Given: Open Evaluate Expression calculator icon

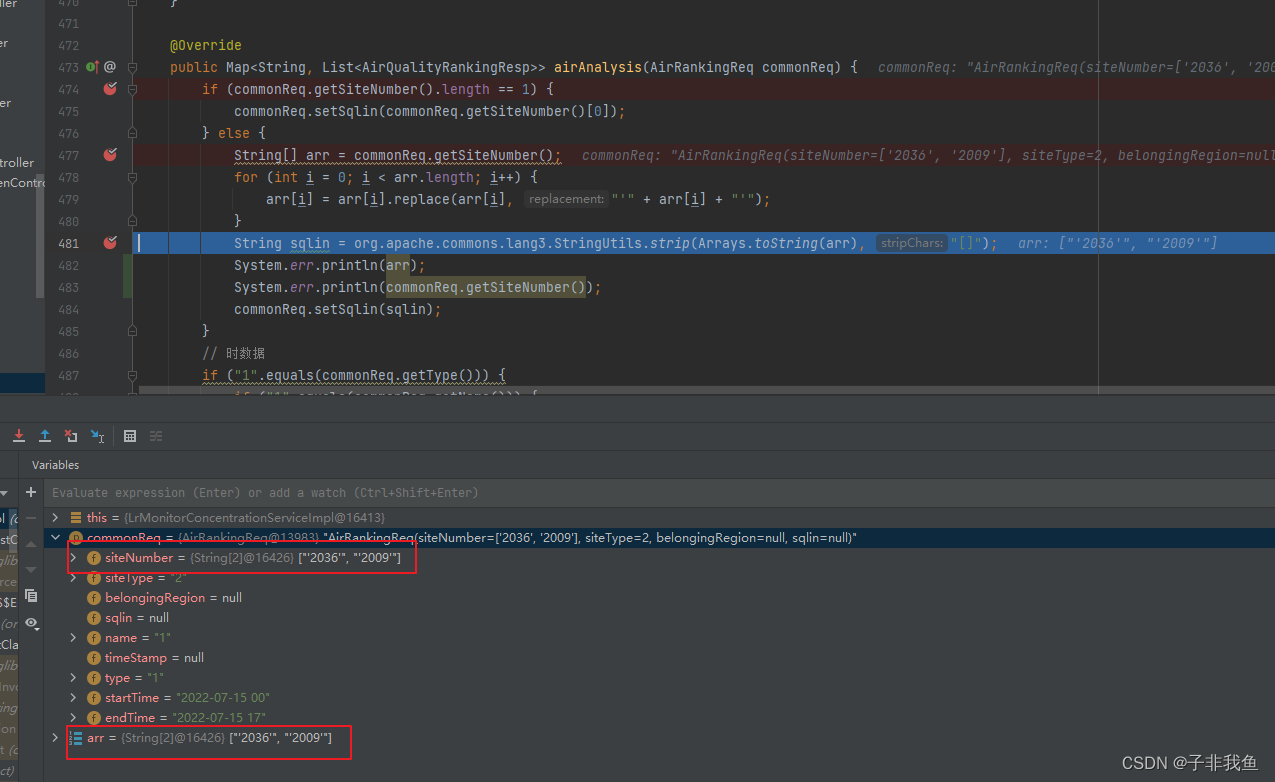Looking at the screenshot, I should coord(130,436).
